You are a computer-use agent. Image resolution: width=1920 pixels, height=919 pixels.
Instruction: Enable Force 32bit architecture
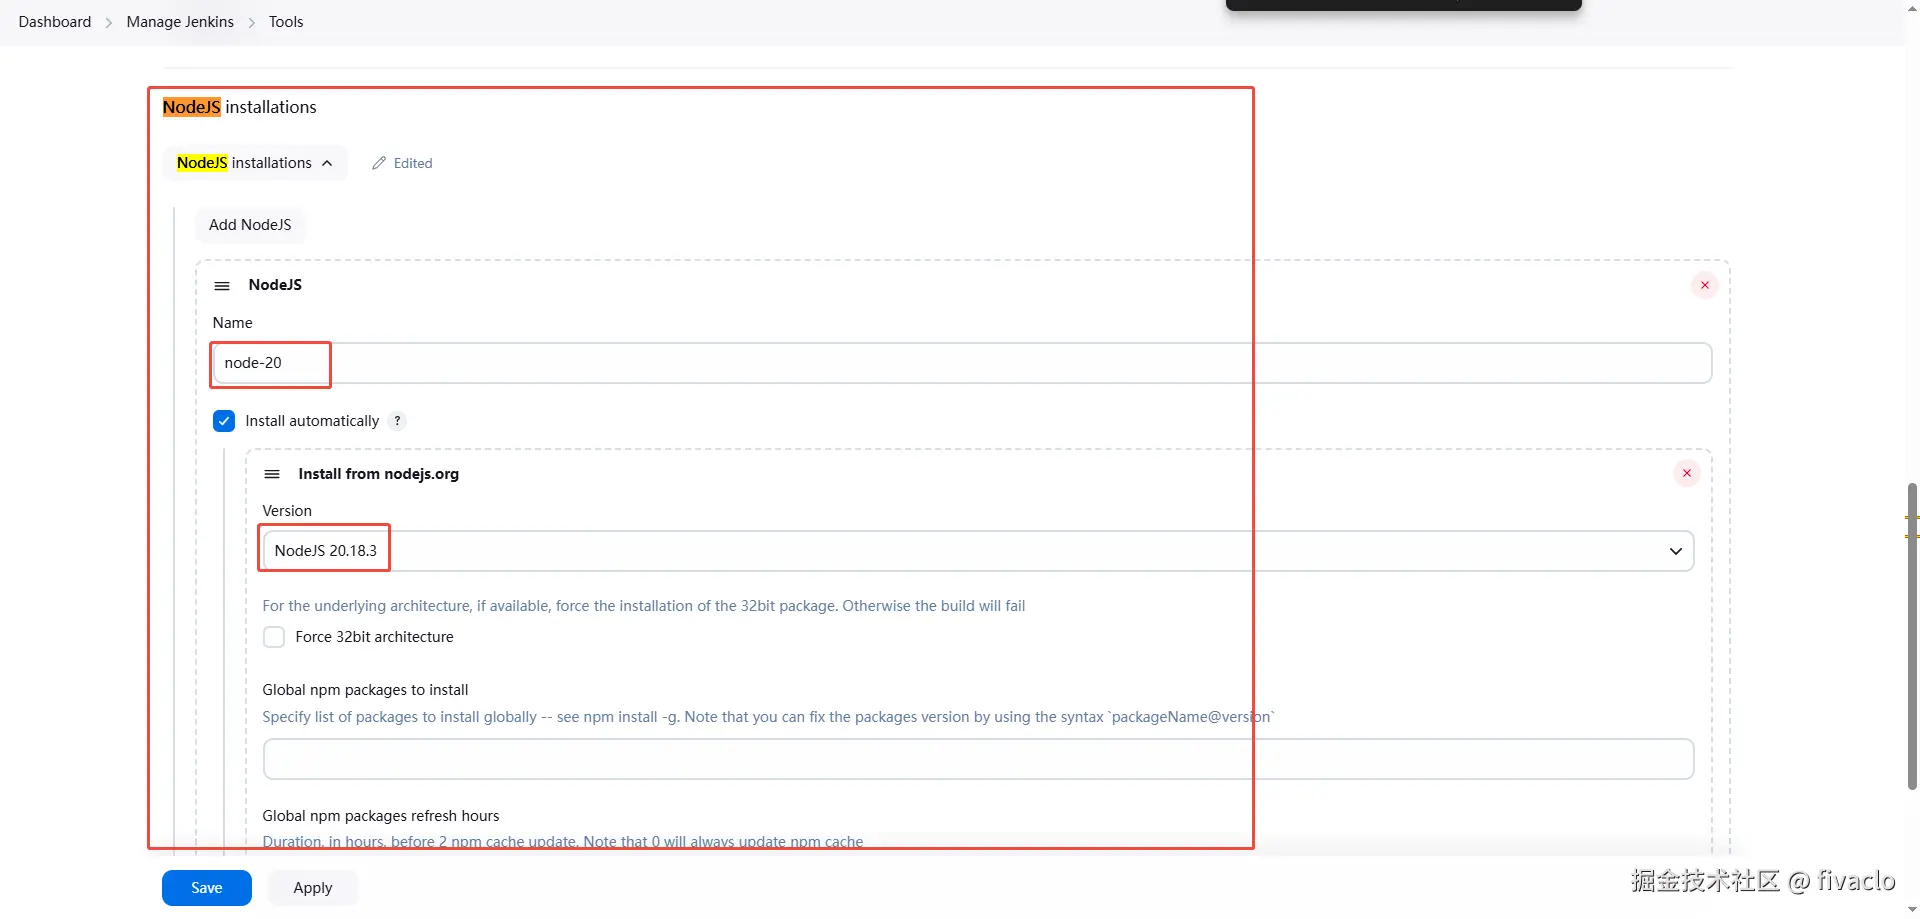[274, 637]
